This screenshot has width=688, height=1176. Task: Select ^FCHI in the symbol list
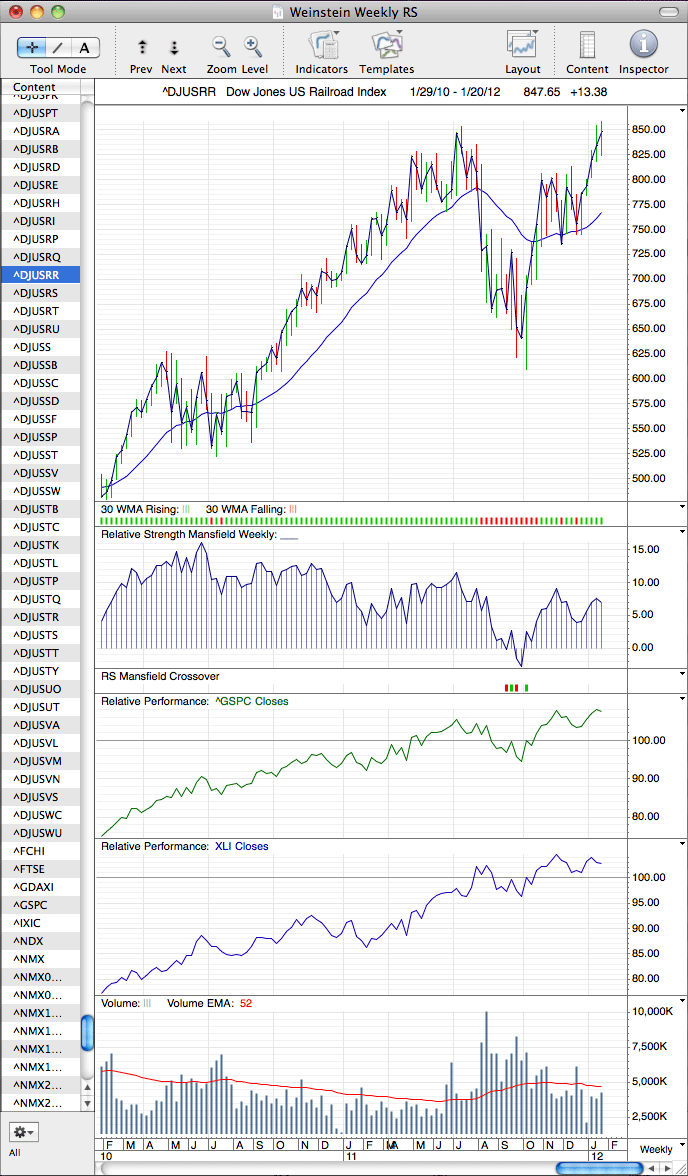[x=41, y=850]
